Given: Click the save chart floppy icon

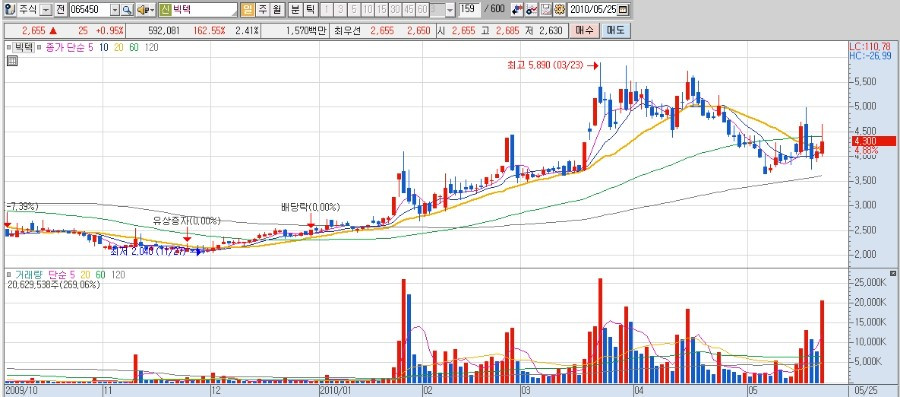Looking at the screenshot, I should [545, 10].
